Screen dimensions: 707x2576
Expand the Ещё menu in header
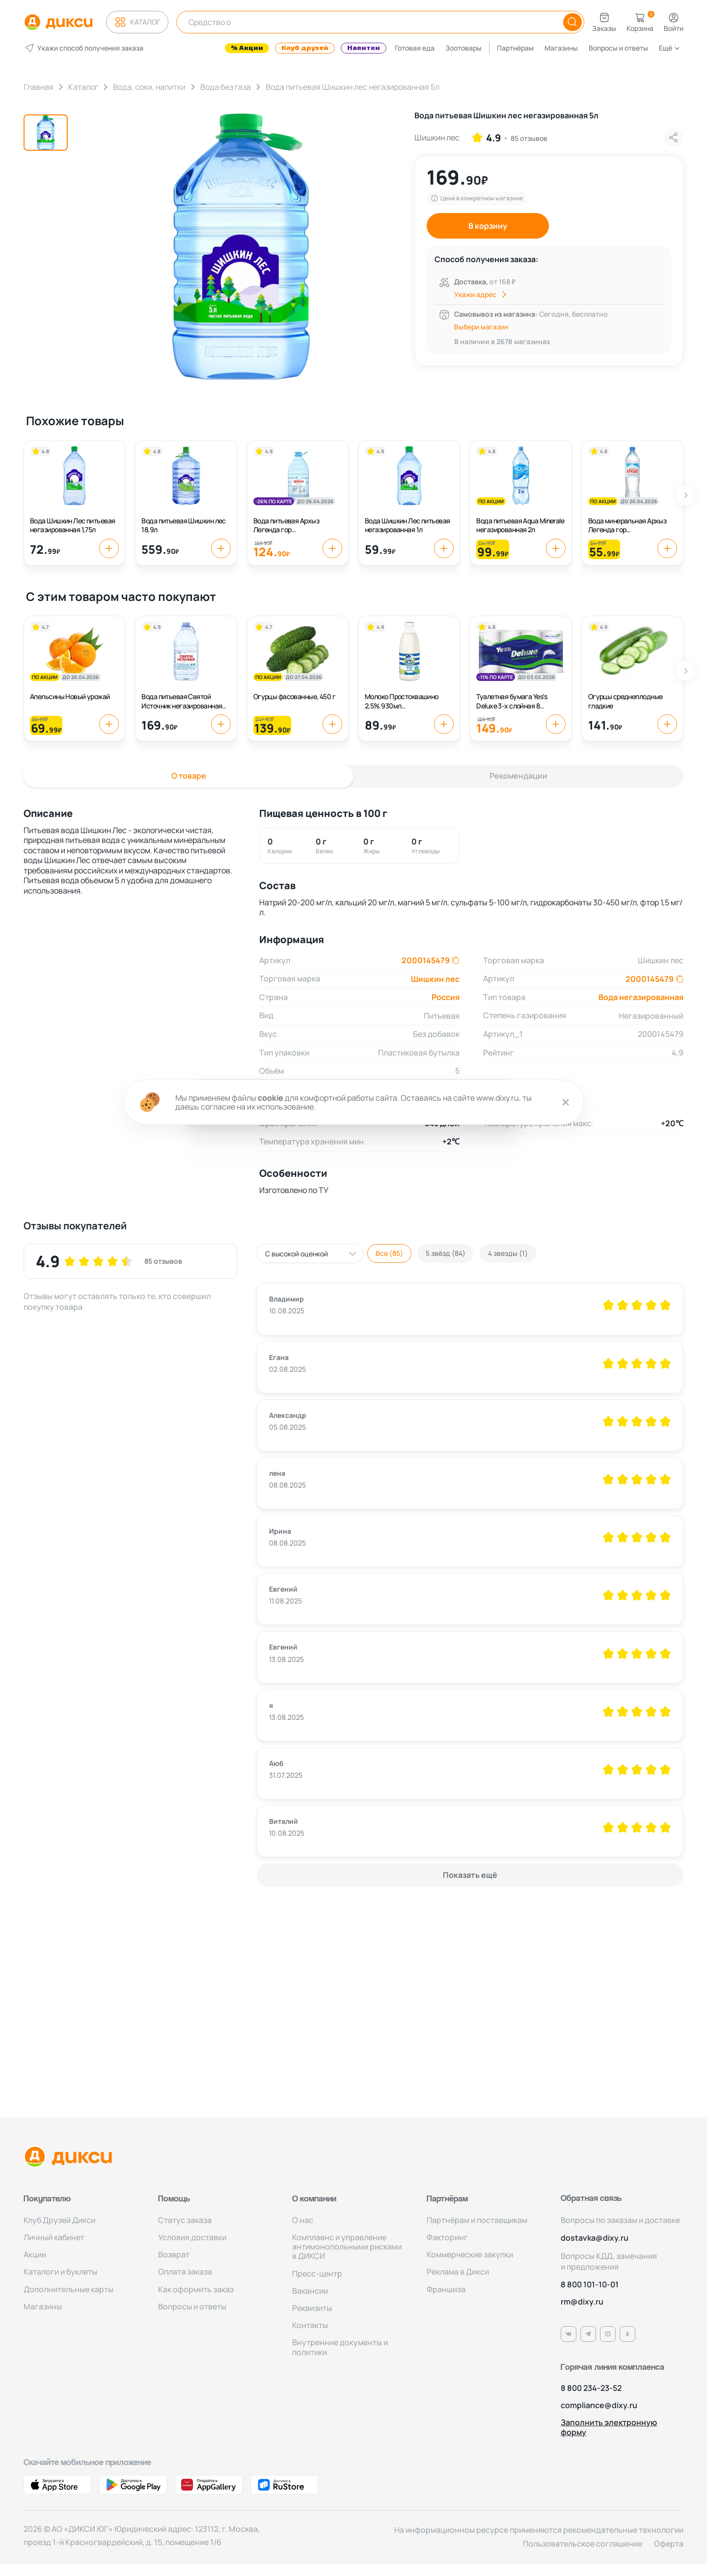(669, 48)
